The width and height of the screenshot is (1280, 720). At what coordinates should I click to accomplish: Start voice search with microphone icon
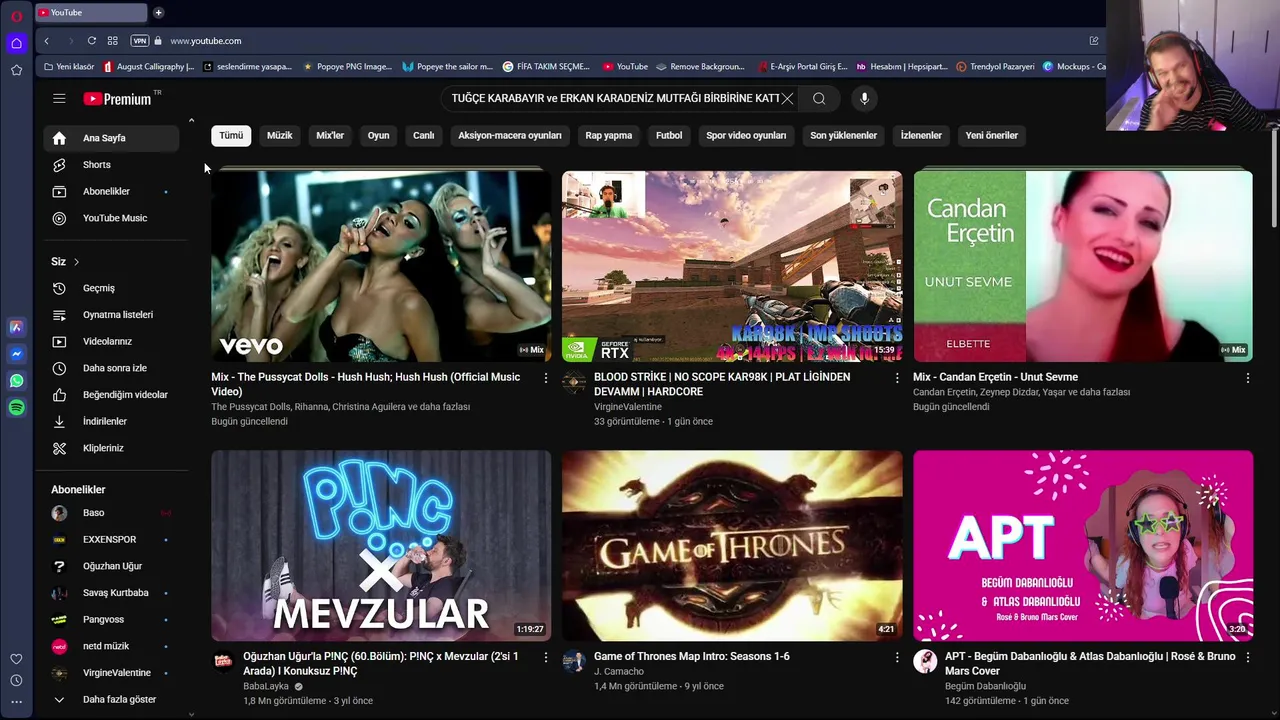pos(864,98)
